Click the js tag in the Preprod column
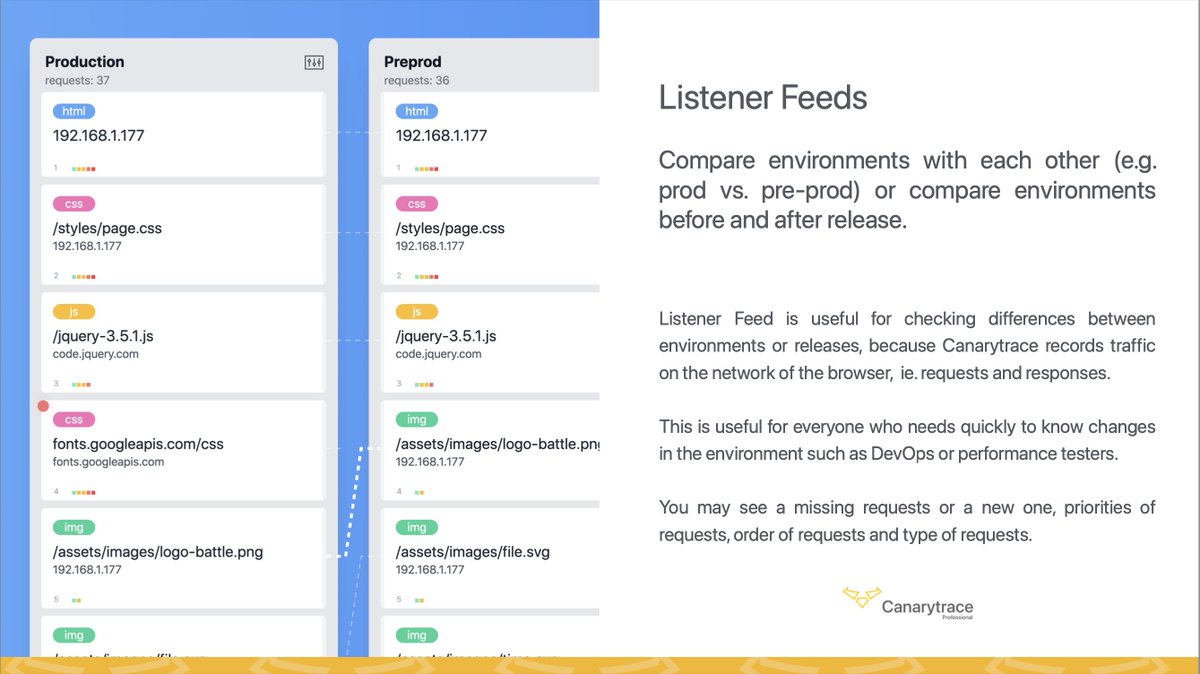The height and width of the screenshot is (674, 1200). coord(417,312)
